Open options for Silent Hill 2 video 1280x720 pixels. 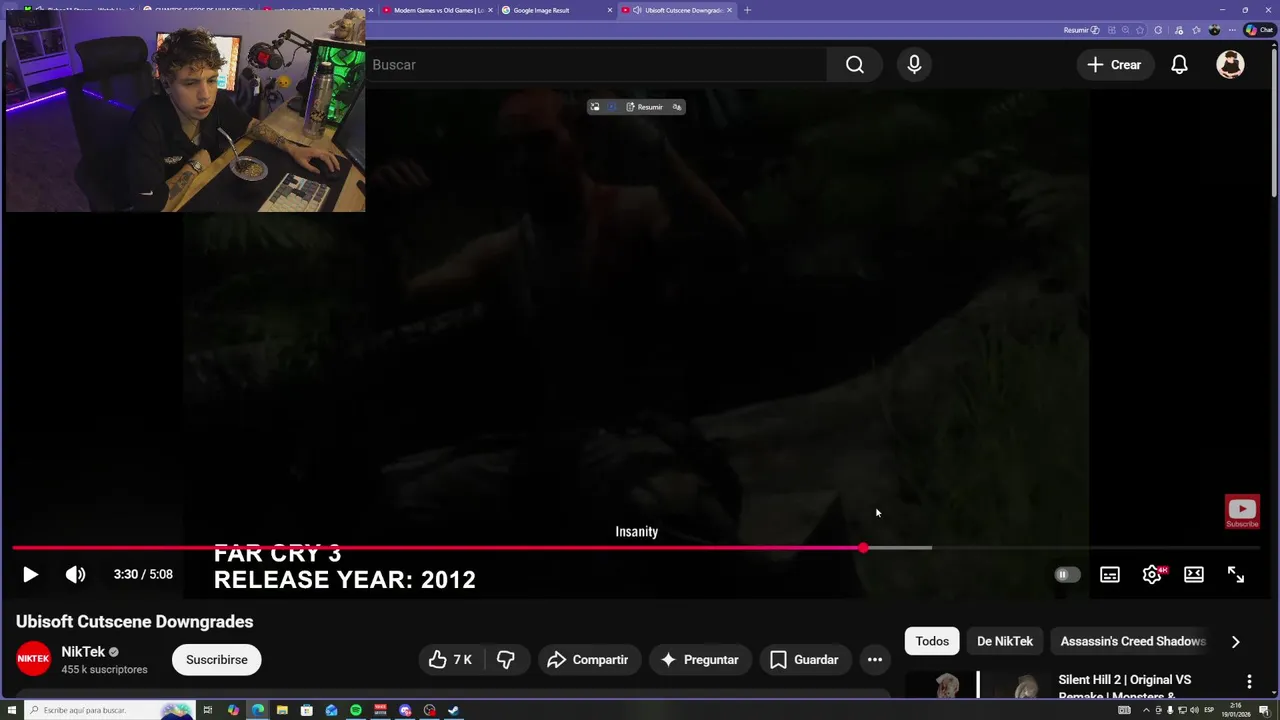point(1249,682)
